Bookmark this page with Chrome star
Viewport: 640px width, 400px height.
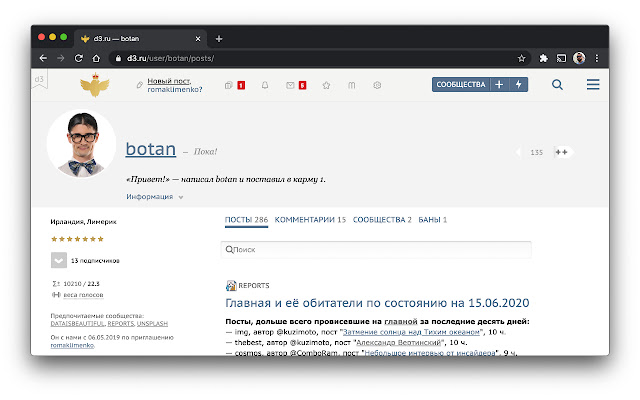pyautogui.click(x=521, y=58)
